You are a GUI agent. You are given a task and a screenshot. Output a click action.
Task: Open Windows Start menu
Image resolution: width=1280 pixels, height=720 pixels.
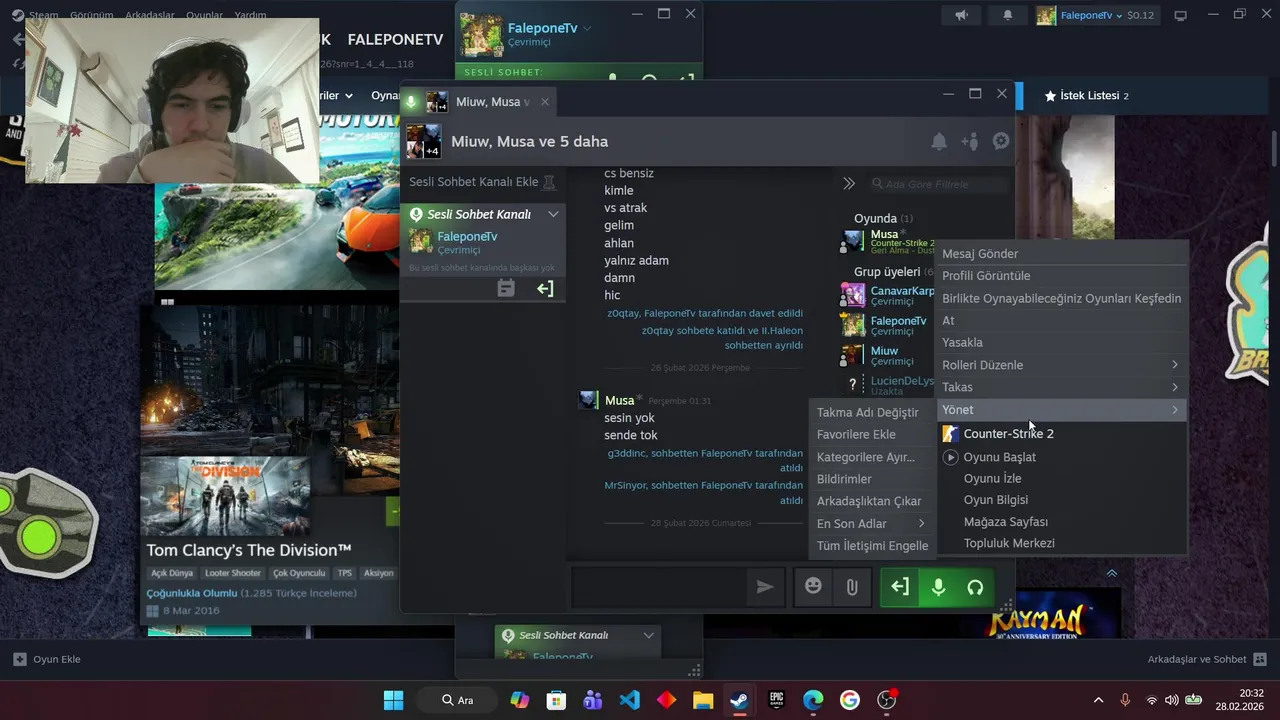(394, 700)
